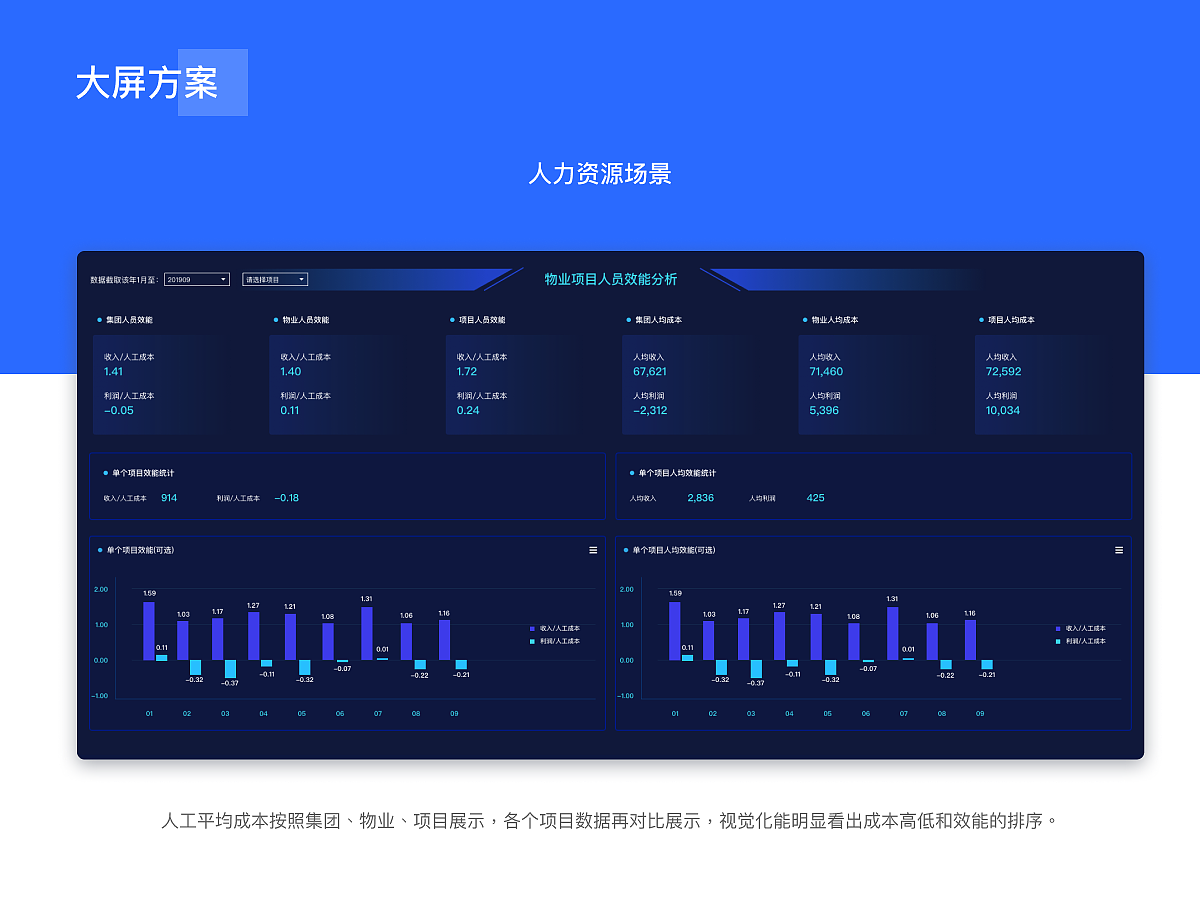
Task: Click the 单个项目人均效能统计 panel title
Action: (677, 473)
